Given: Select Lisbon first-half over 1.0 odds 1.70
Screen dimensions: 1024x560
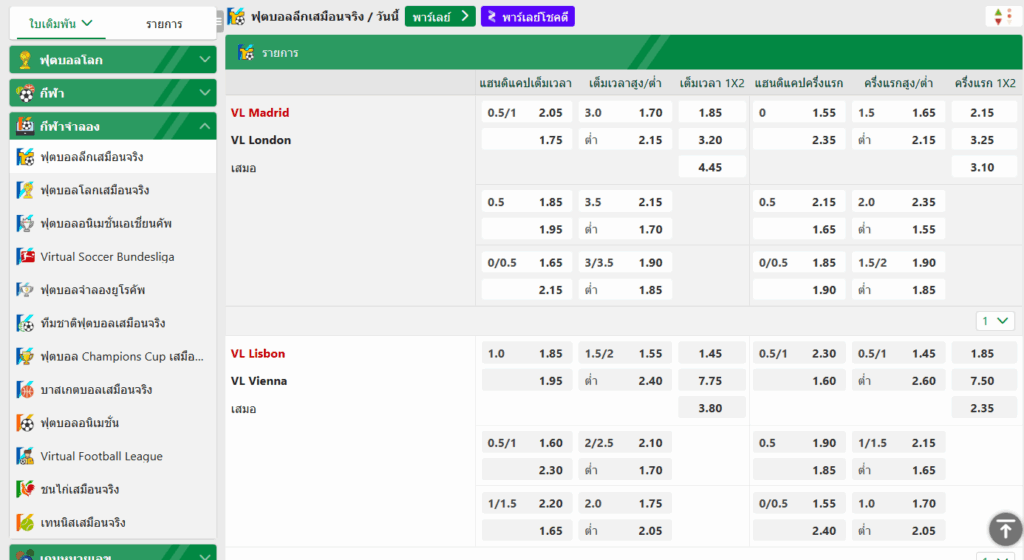Looking at the screenshot, I should (x=898, y=503).
